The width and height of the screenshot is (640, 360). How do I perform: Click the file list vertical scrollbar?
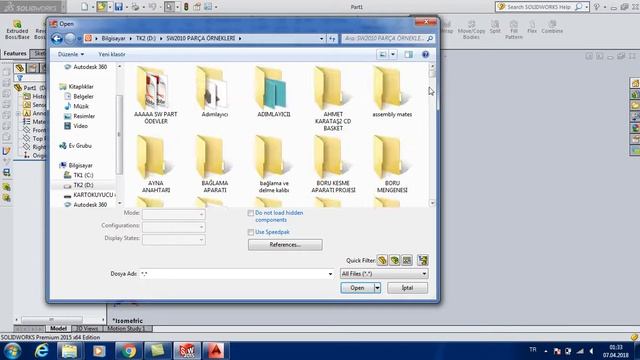(x=432, y=135)
